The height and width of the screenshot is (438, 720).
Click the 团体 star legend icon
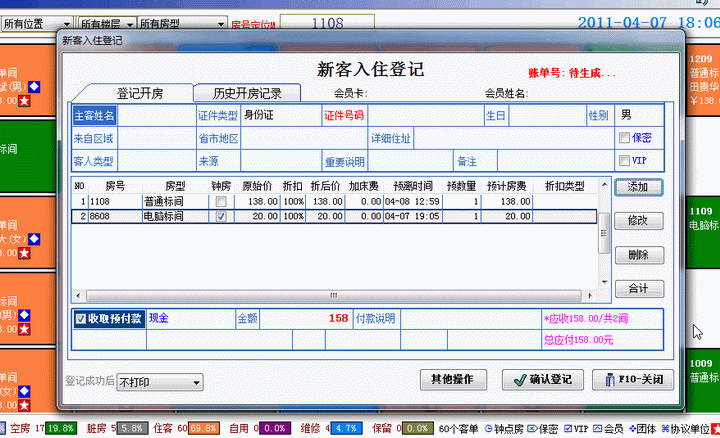(x=632, y=428)
